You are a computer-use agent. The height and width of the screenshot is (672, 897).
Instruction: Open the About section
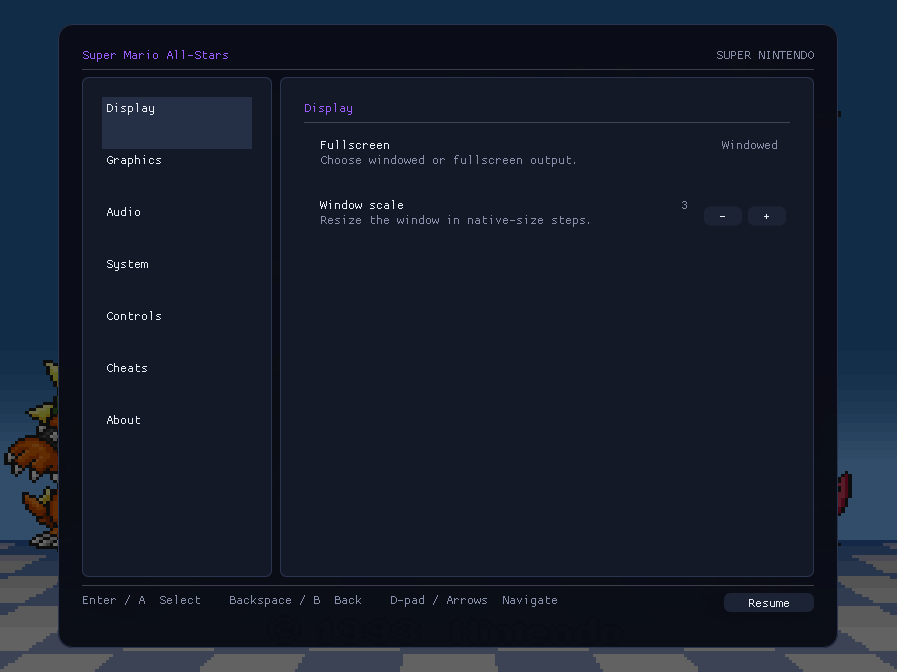pyautogui.click(x=177, y=435)
